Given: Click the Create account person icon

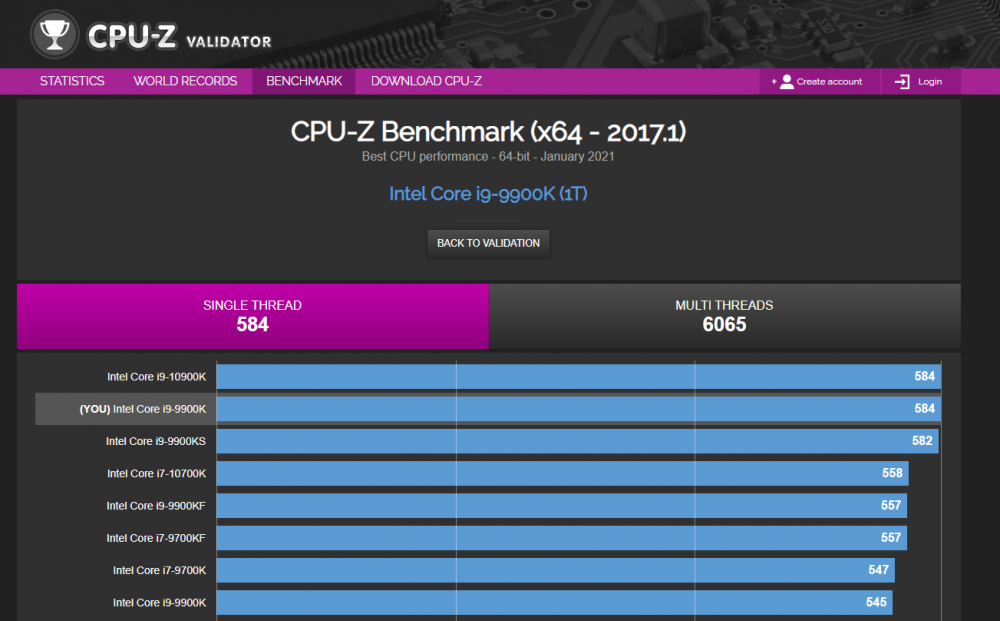Looking at the screenshot, I should pyautogui.click(x=786, y=82).
